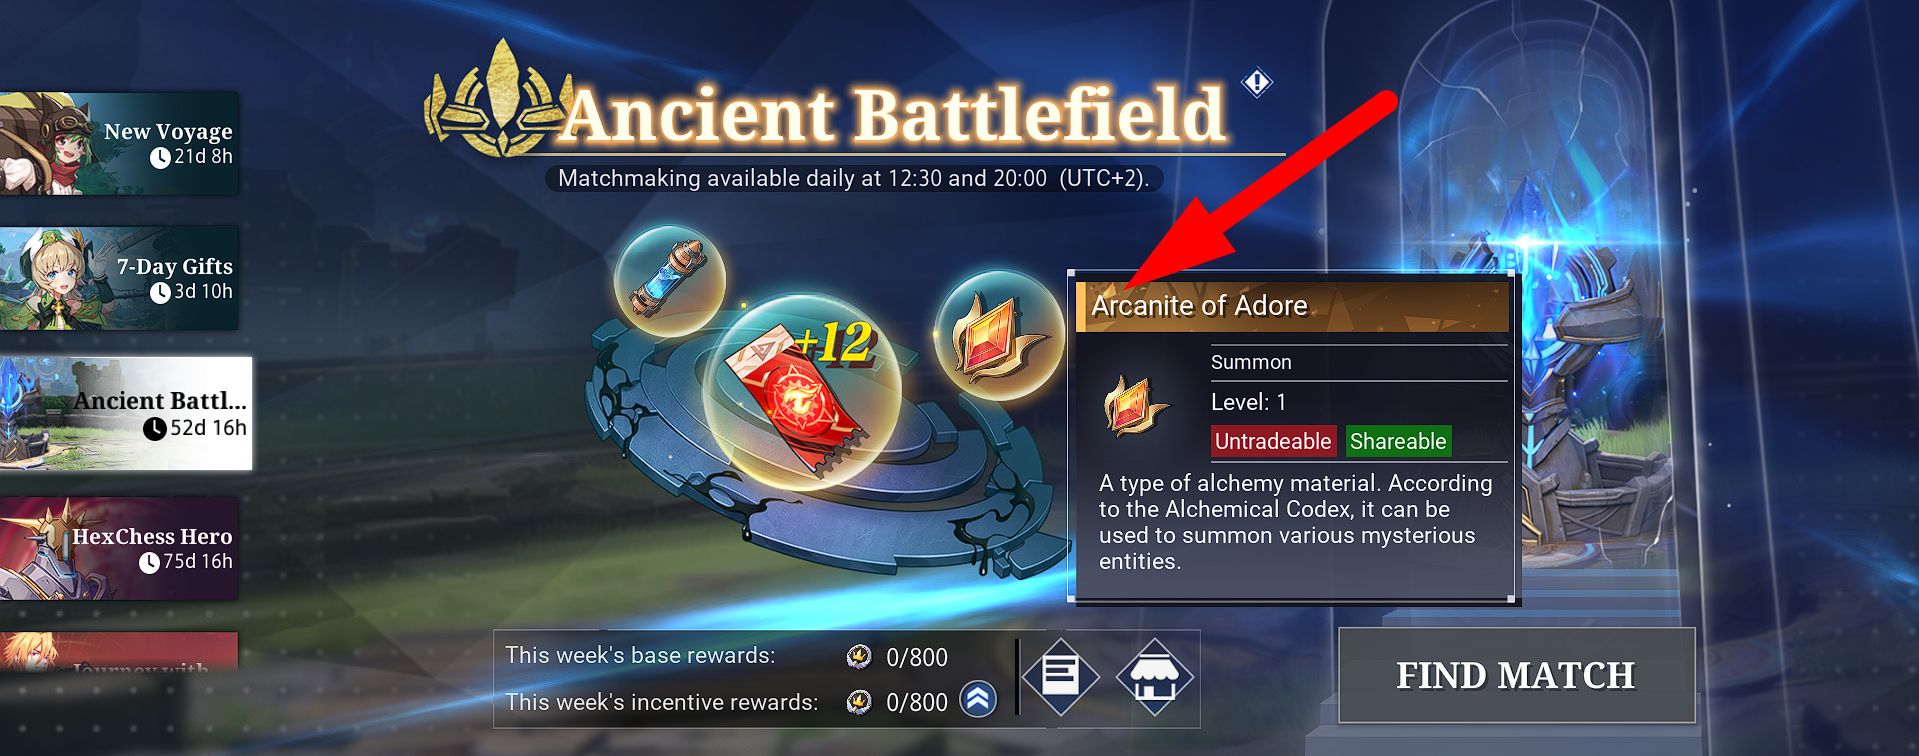Start matchmaking with FIND MATCH button
The image size is (1919, 756).
(1516, 675)
